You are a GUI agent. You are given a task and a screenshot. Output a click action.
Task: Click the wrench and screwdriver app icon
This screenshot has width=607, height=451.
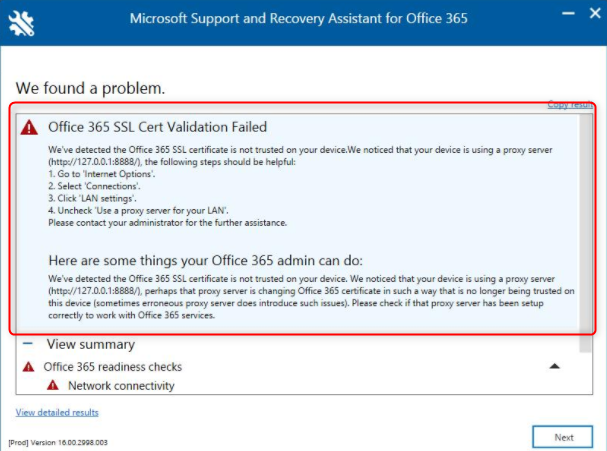click(21, 23)
